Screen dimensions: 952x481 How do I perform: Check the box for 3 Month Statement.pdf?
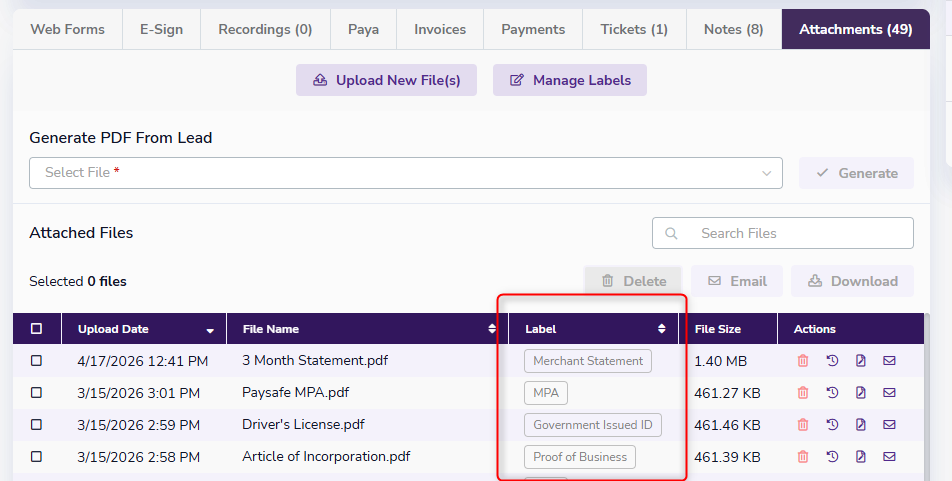pos(36,361)
